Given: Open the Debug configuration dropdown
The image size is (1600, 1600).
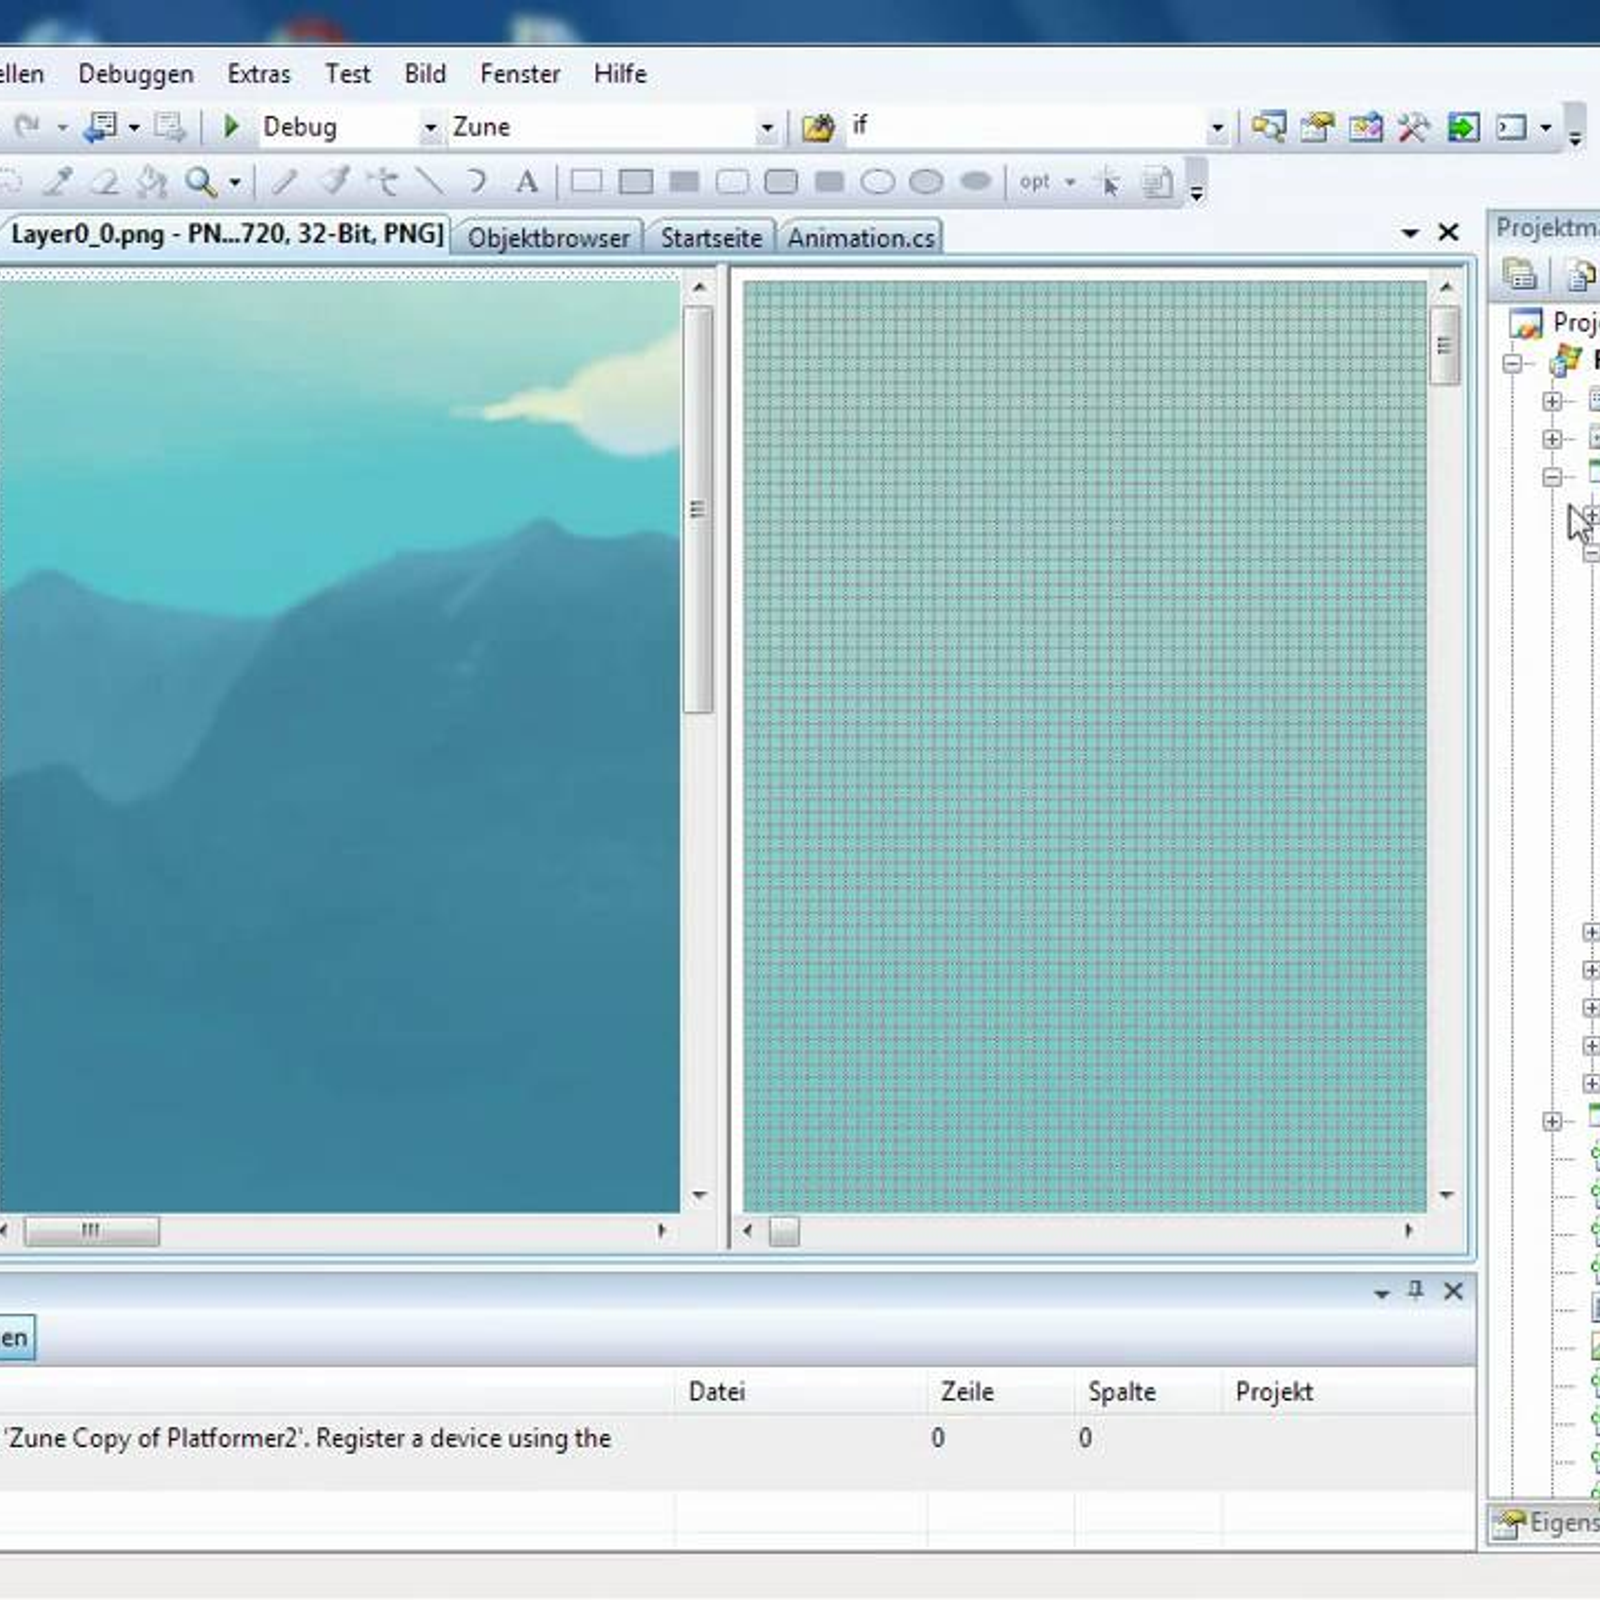Looking at the screenshot, I should tap(430, 127).
